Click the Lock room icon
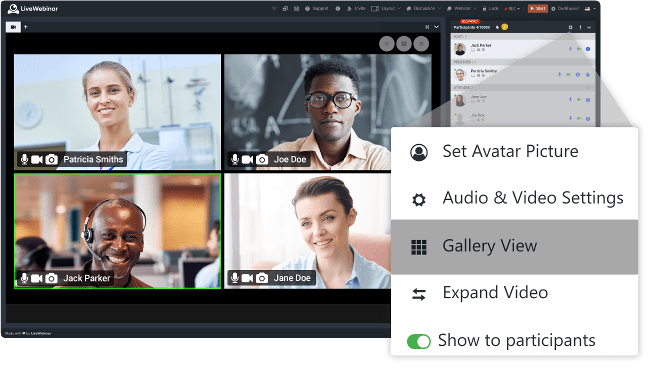This screenshot has height=370, width=650. [490, 8]
